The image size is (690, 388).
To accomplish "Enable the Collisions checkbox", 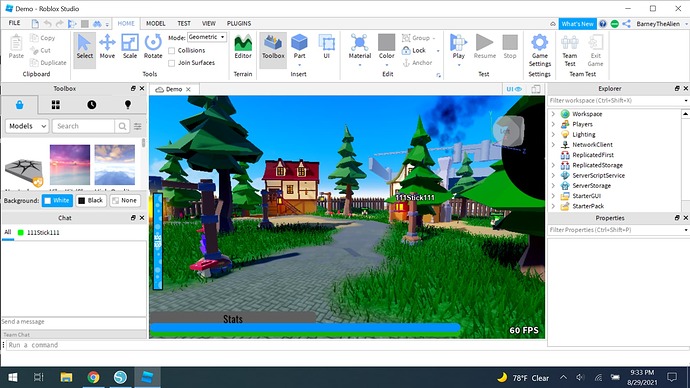I will coord(172,51).
